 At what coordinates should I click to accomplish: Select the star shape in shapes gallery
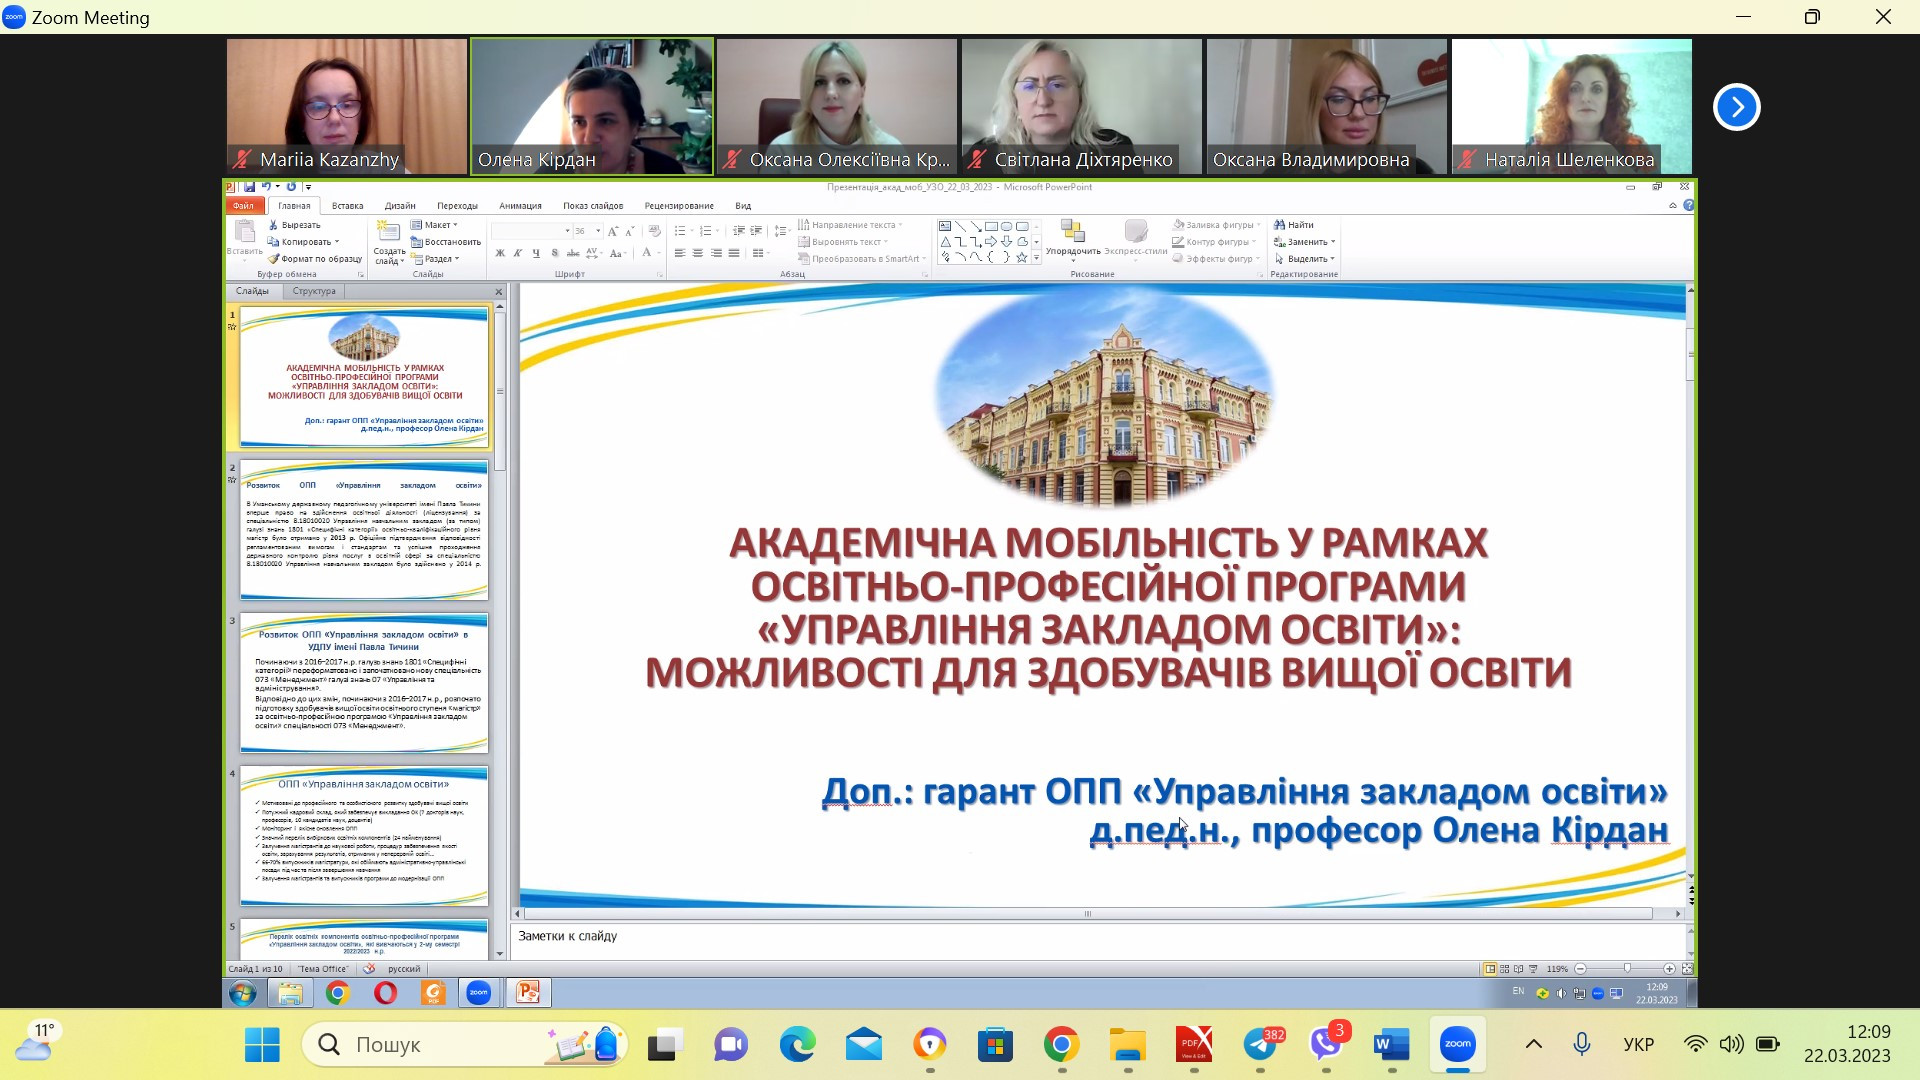click(1021, 258)
